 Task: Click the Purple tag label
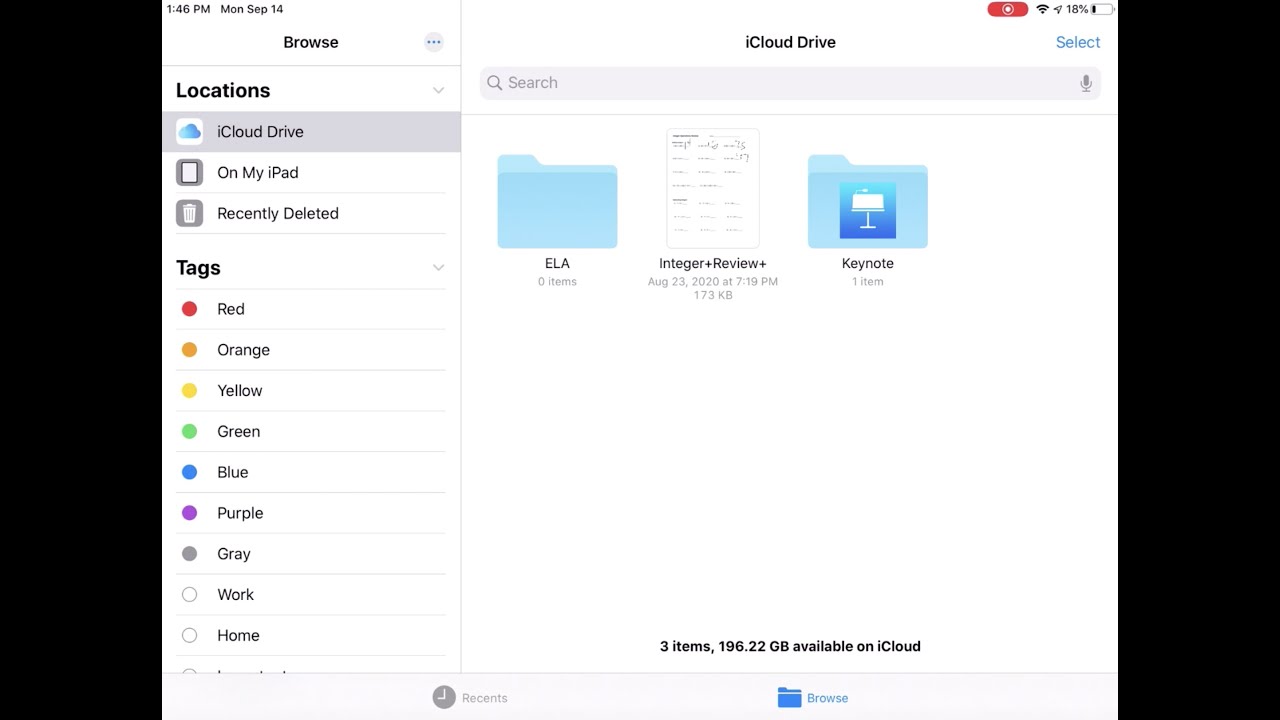coord(241,513)
